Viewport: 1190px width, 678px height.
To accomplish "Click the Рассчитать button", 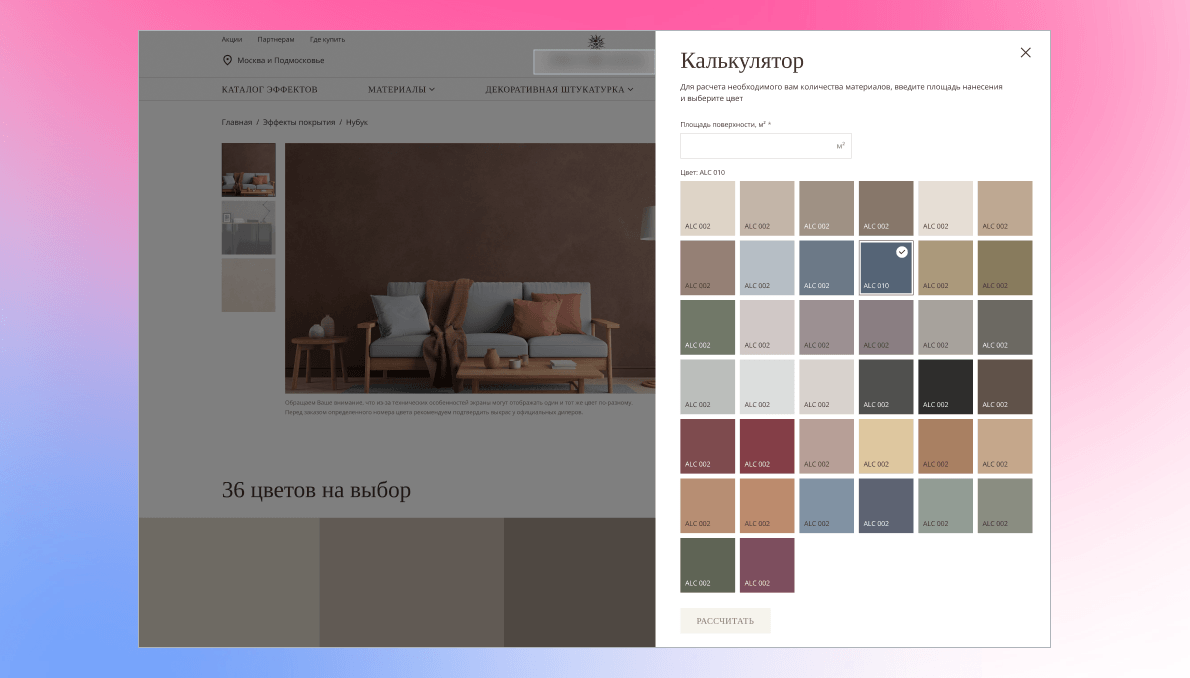I will pos(725,621).
